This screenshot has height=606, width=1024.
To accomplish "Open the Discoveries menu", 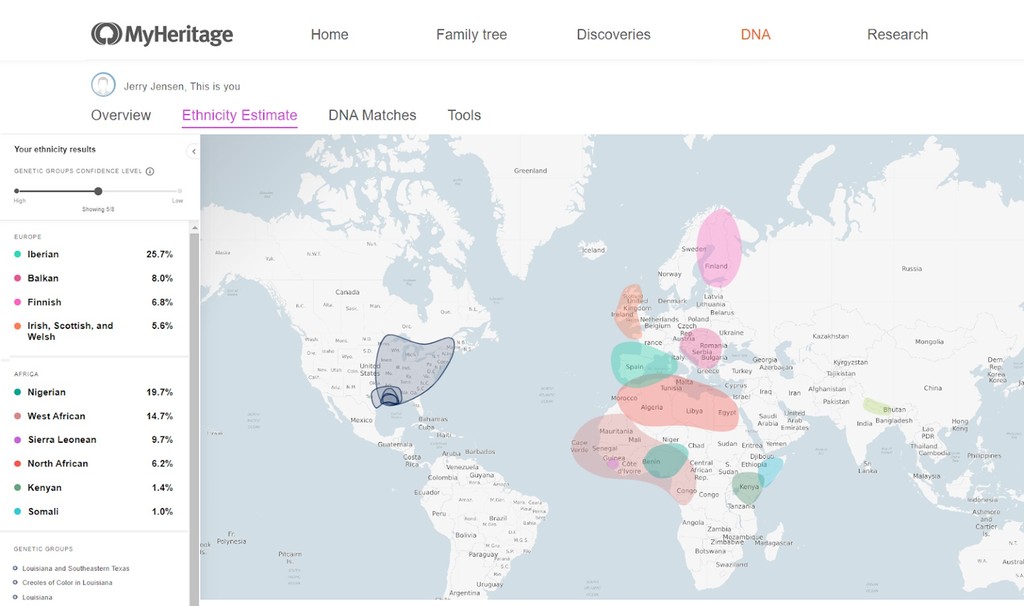I will 613,34.
